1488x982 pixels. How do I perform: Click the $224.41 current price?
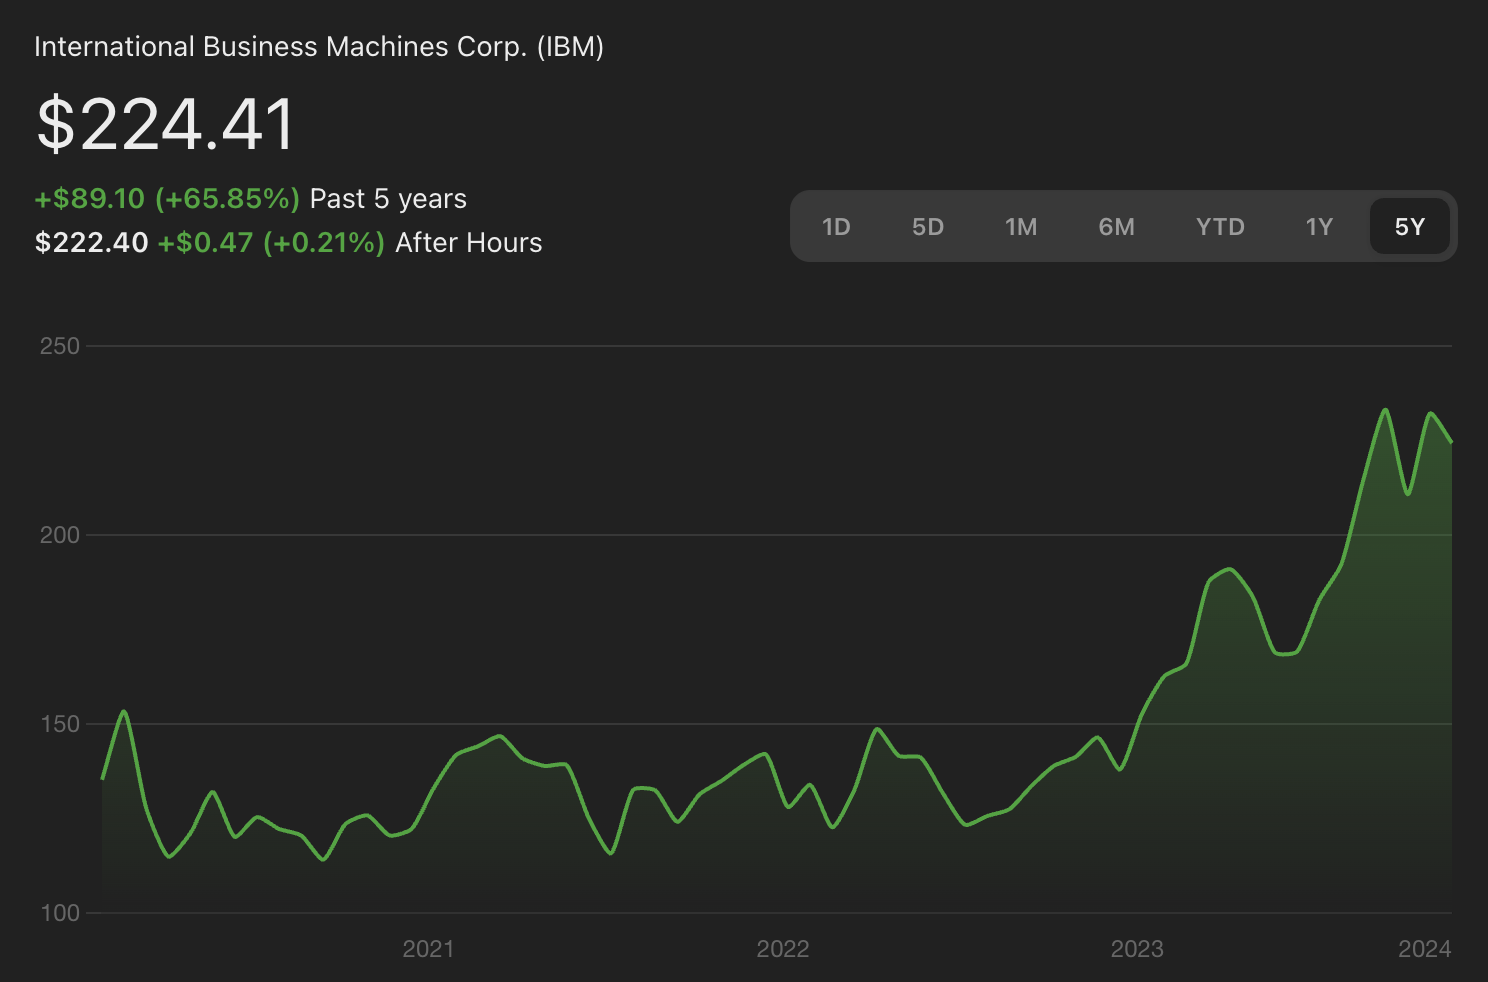[x=166, y=125]
